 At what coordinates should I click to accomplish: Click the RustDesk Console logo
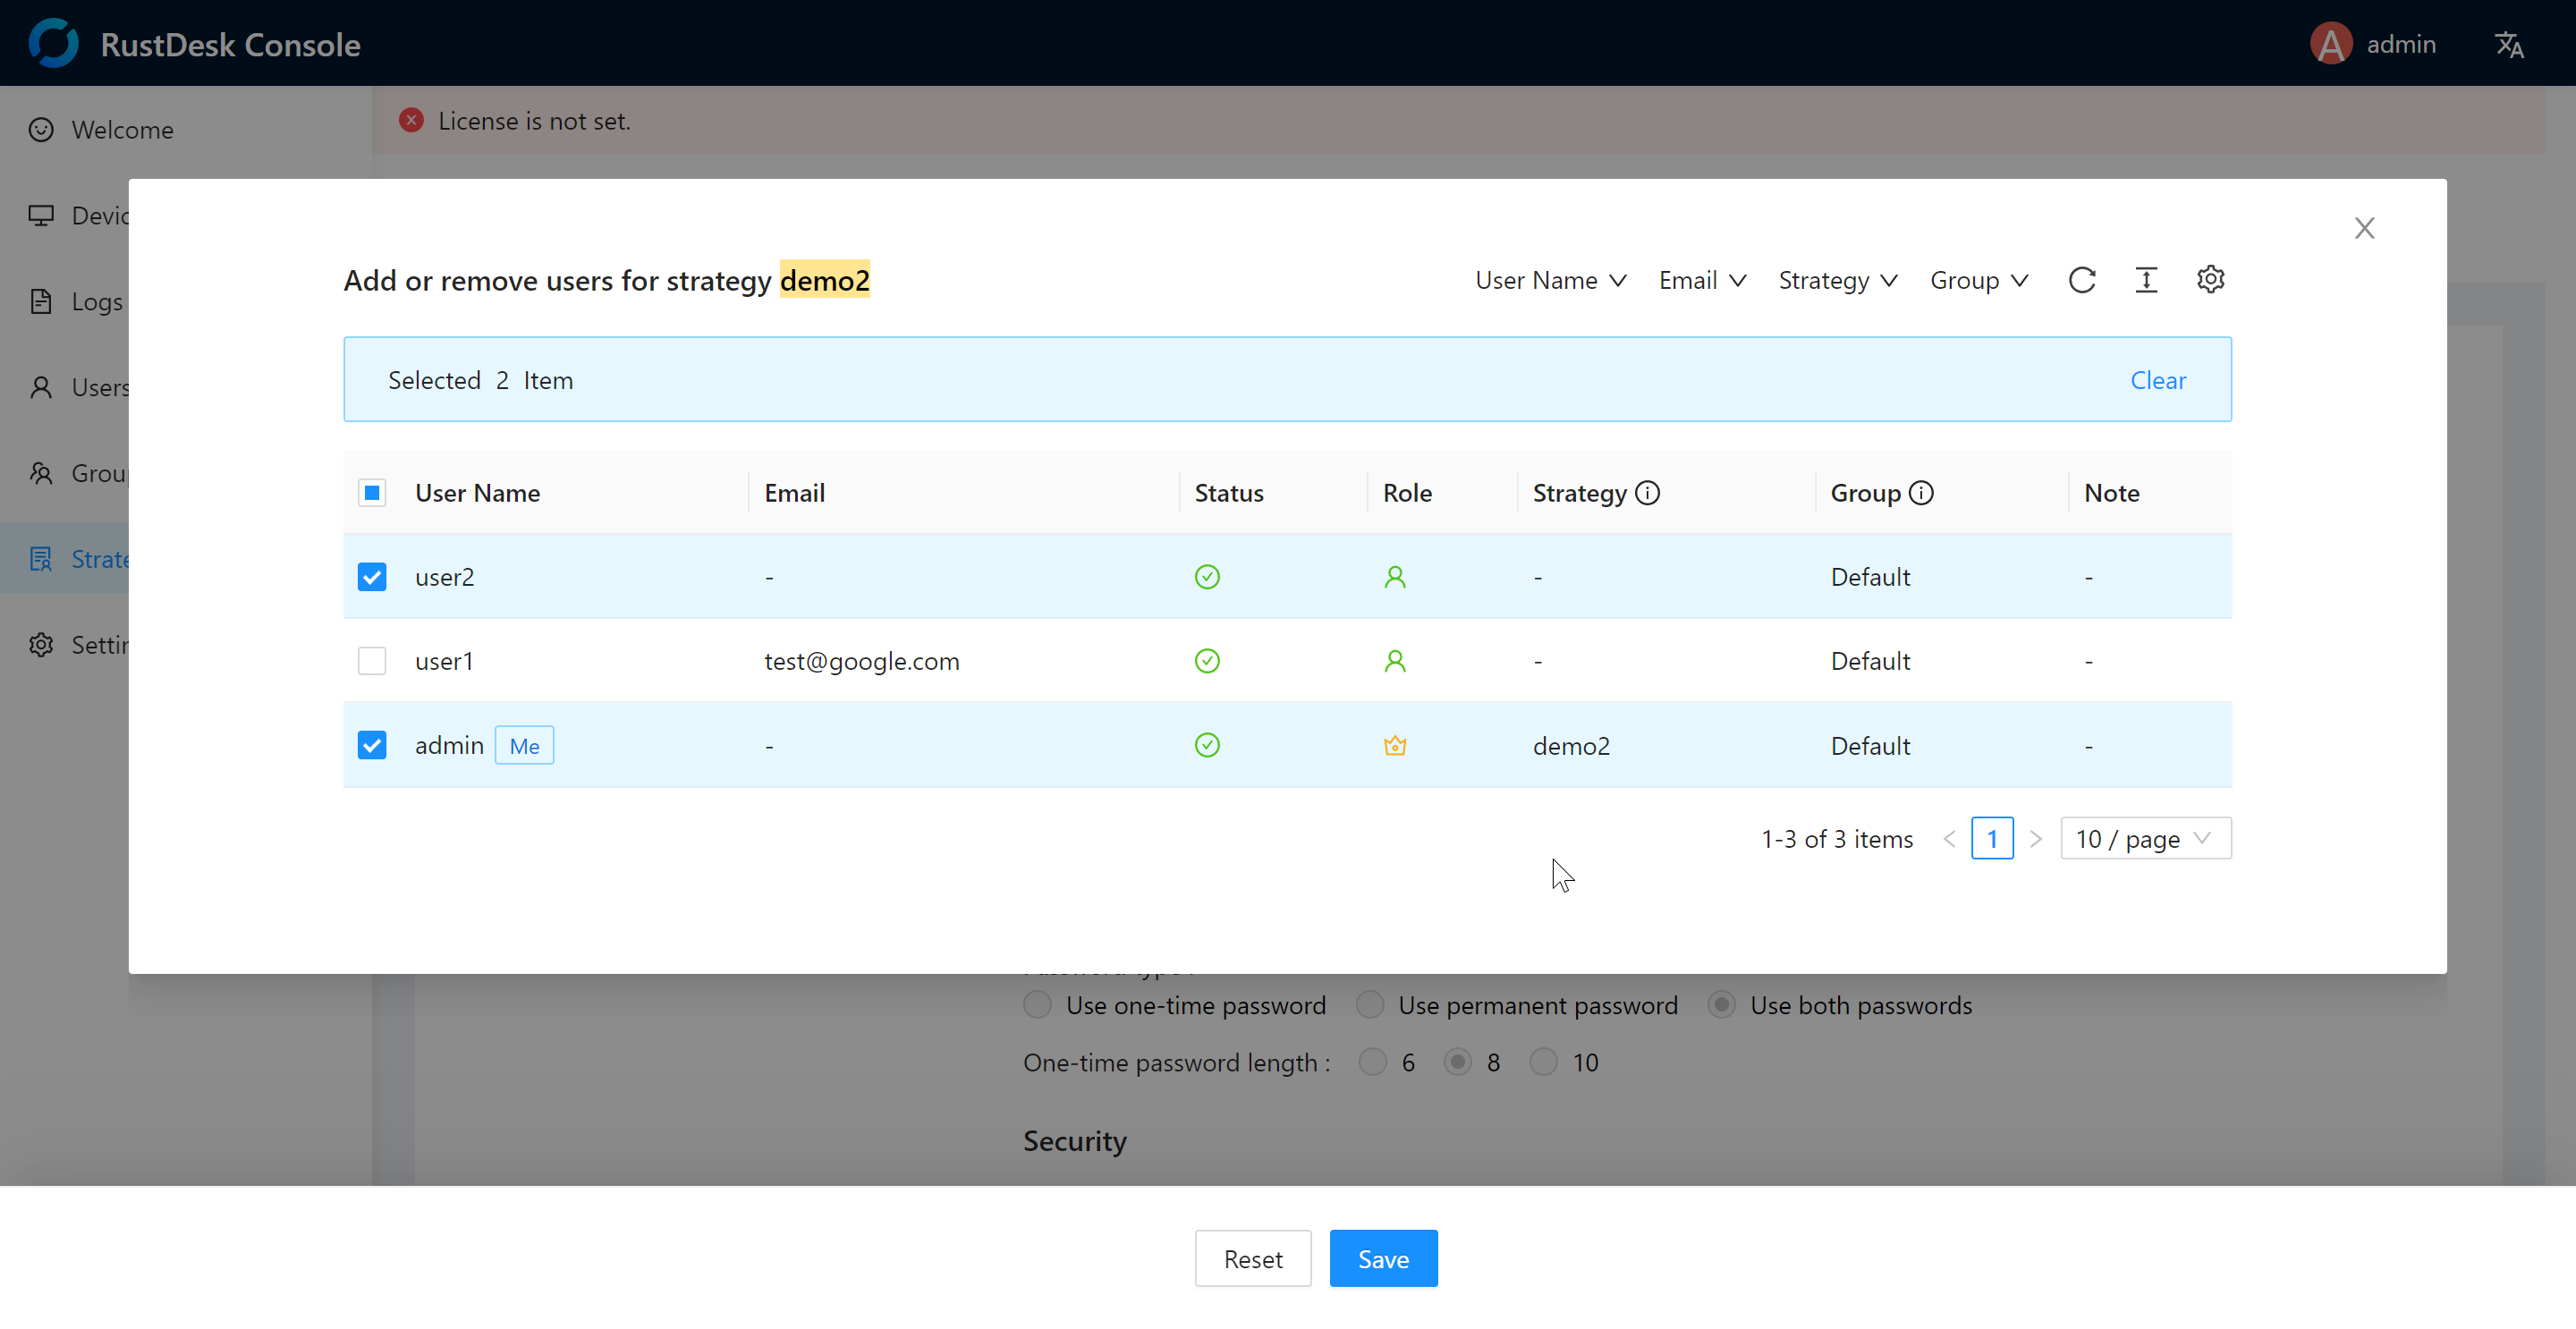(54, 44)
